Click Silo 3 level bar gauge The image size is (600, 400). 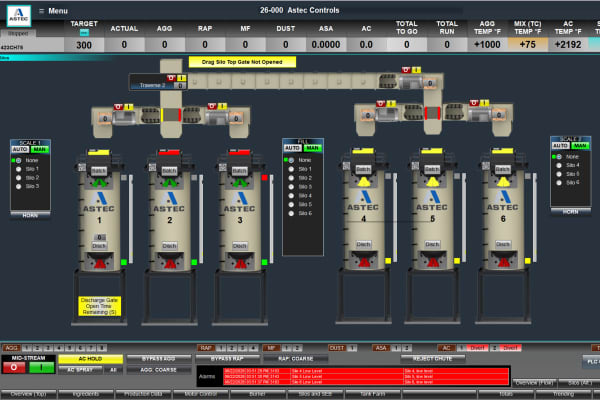[272, 219]
